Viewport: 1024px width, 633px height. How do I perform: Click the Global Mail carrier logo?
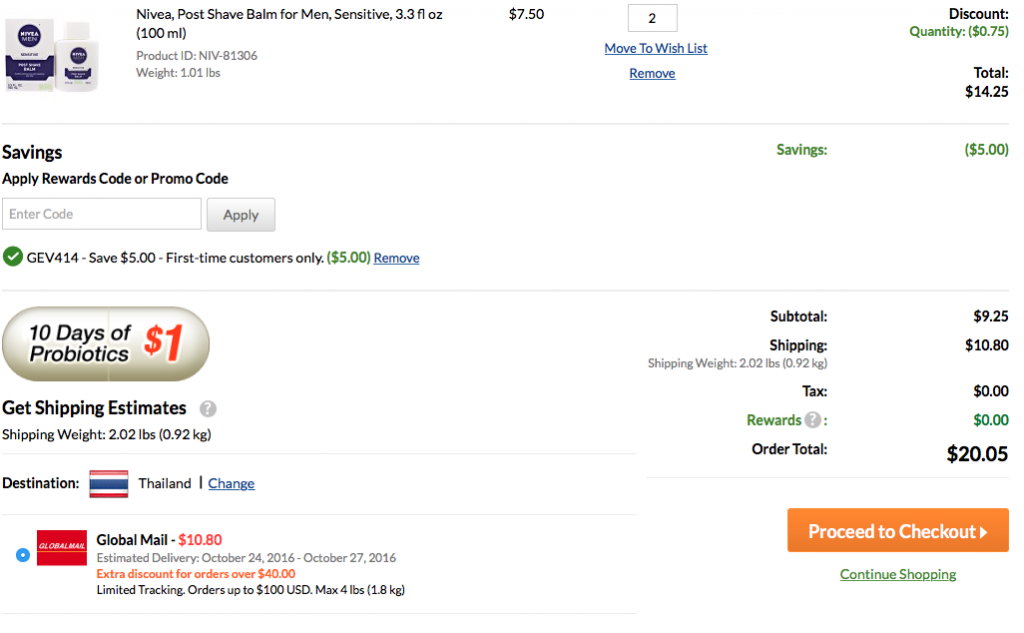pyautogui.click(x=61, y=547)
